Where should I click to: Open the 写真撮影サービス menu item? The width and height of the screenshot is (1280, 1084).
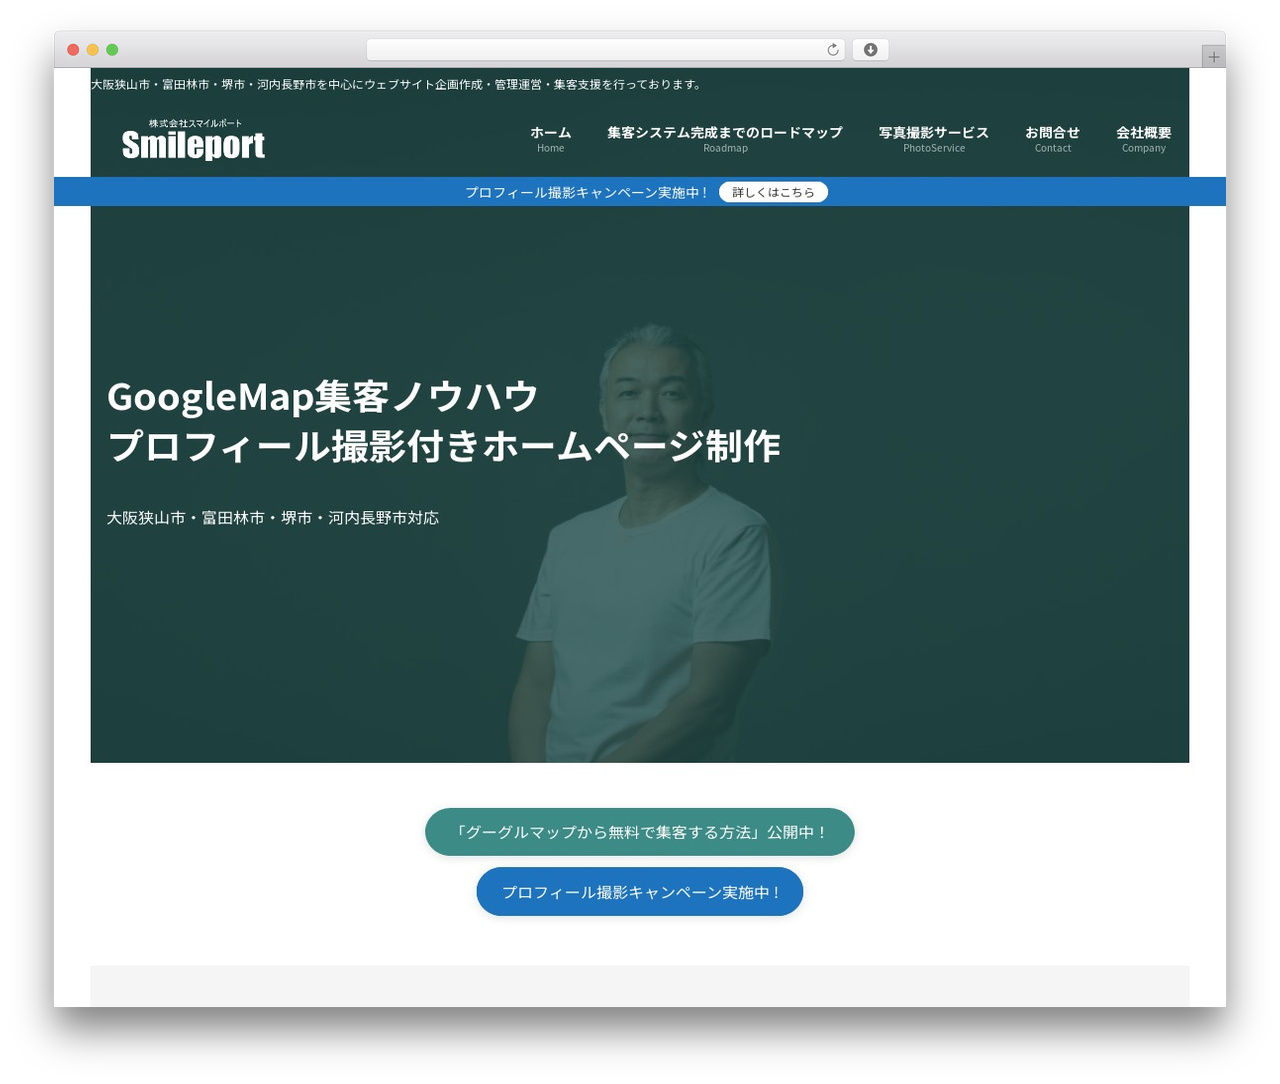click(934, 139)
